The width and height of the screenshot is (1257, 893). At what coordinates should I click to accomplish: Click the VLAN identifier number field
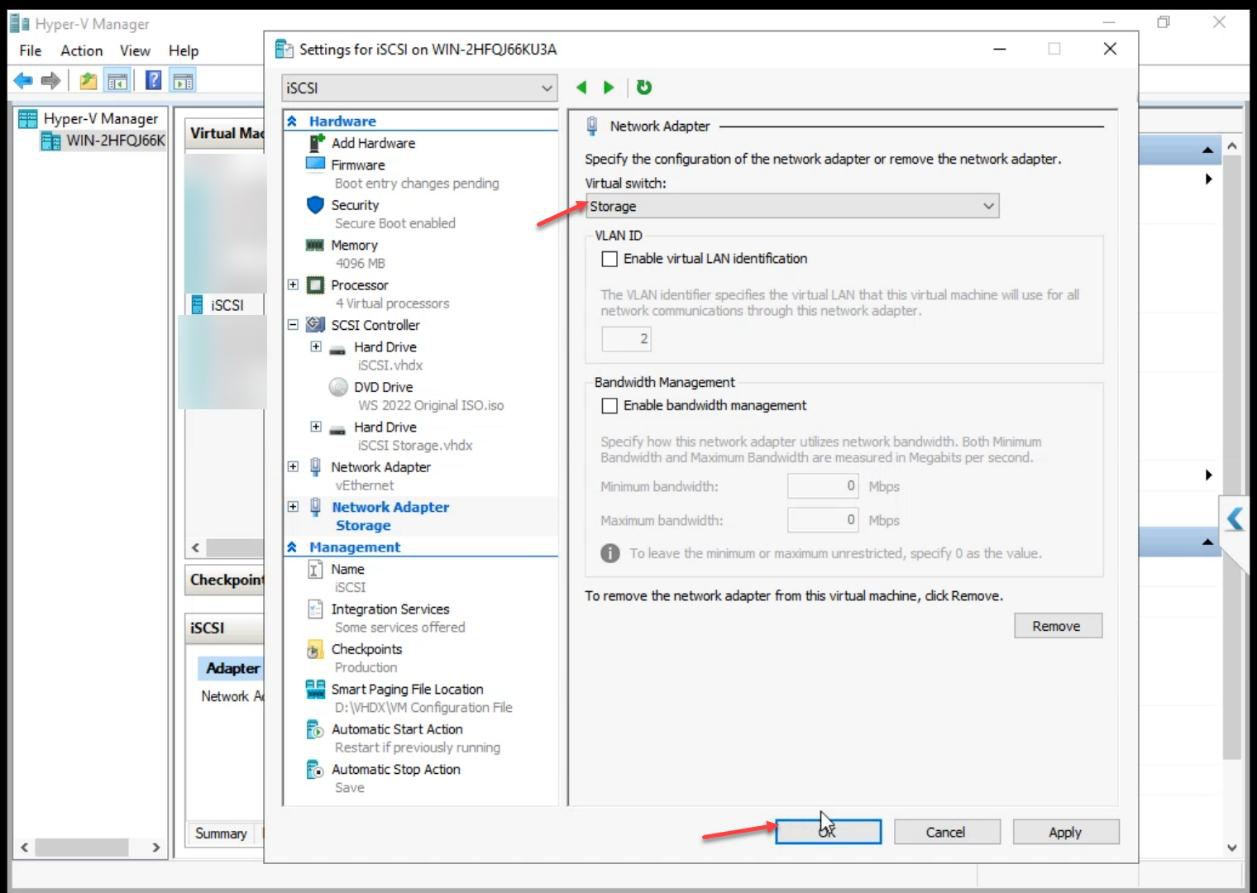pos(627,339)
